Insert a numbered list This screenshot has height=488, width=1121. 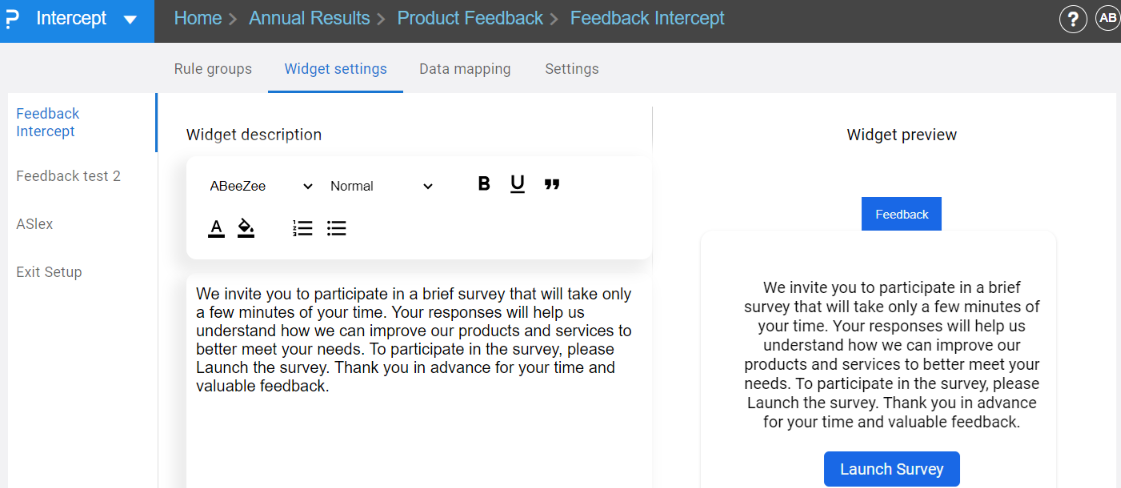302,228
